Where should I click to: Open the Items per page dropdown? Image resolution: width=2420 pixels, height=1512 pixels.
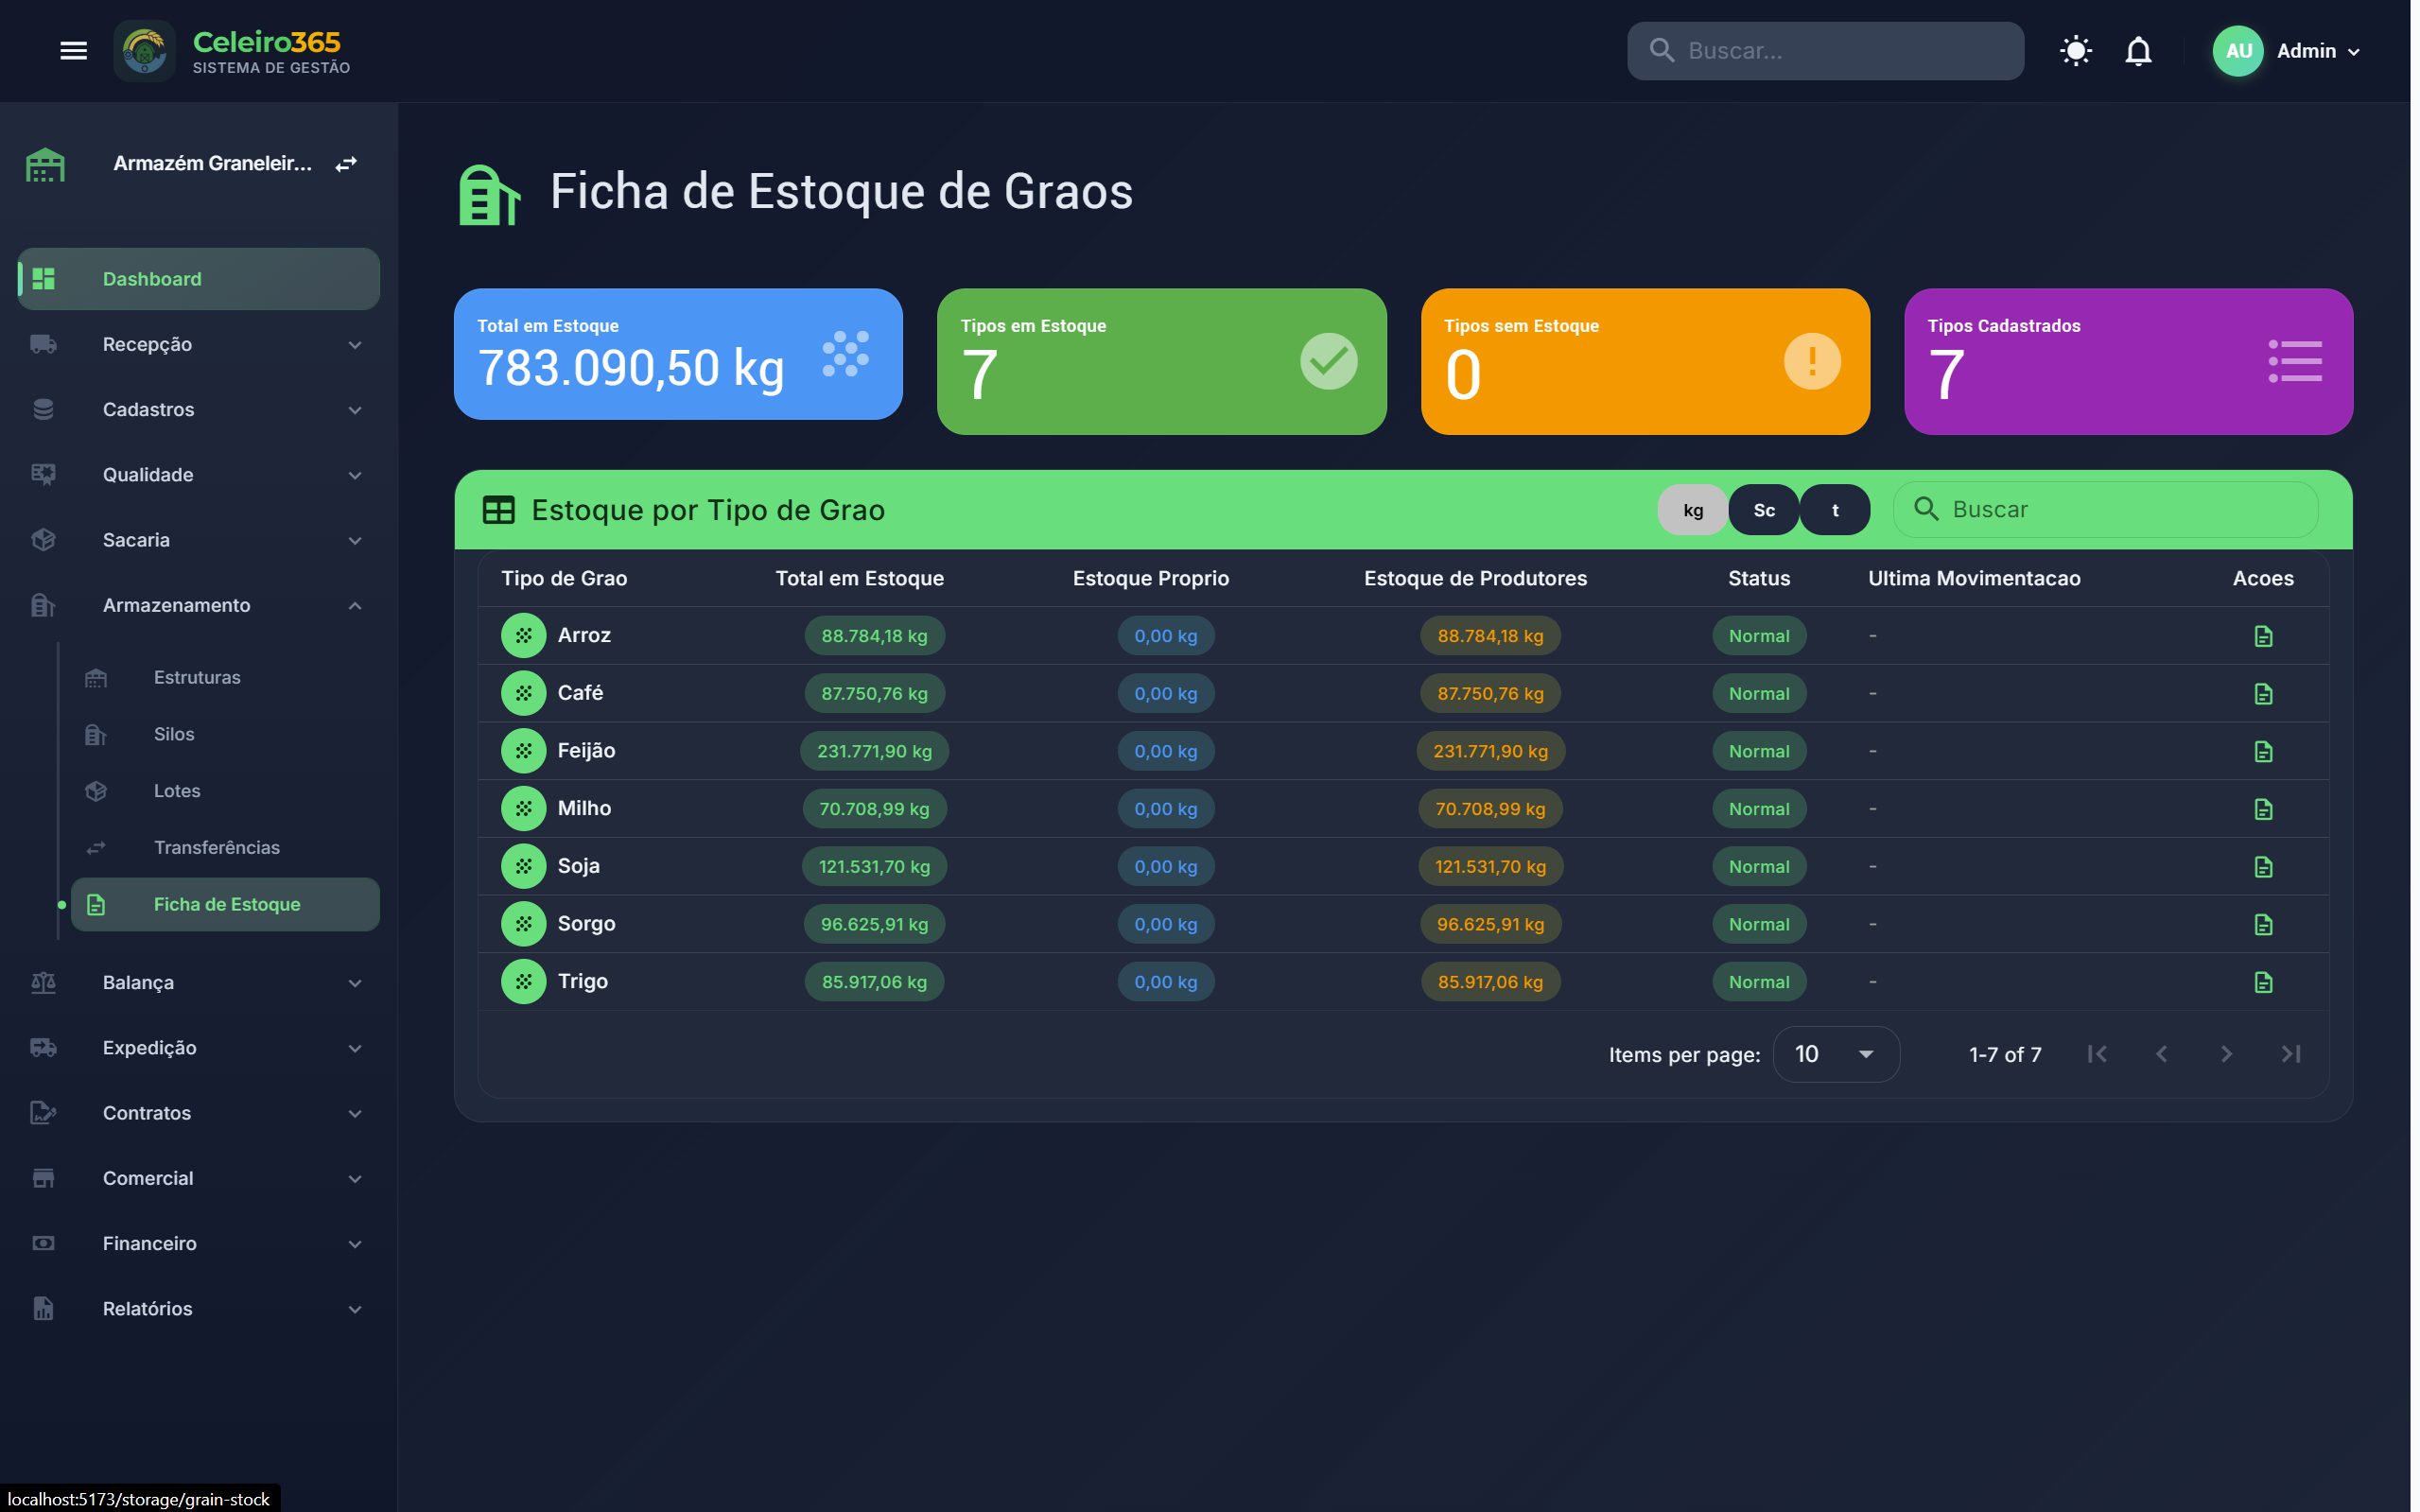coord(1835,1054)
